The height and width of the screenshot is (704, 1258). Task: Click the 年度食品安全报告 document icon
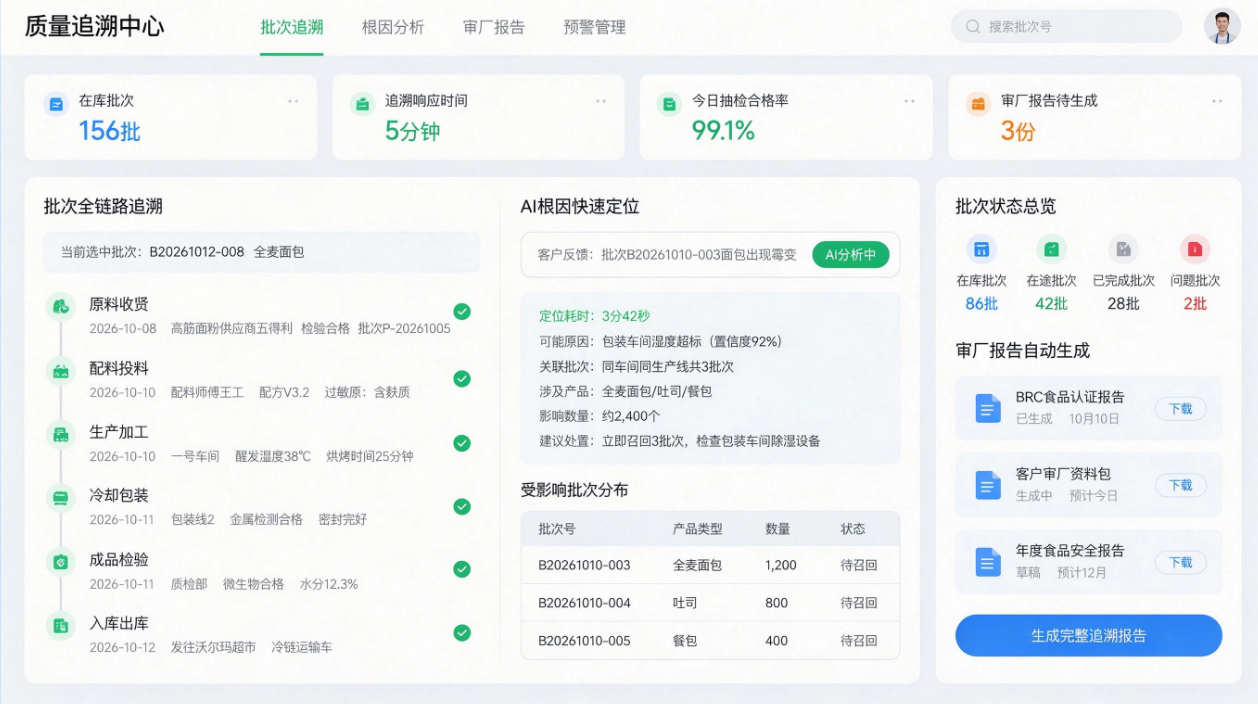pyautogui.click(x=988, y=562)
